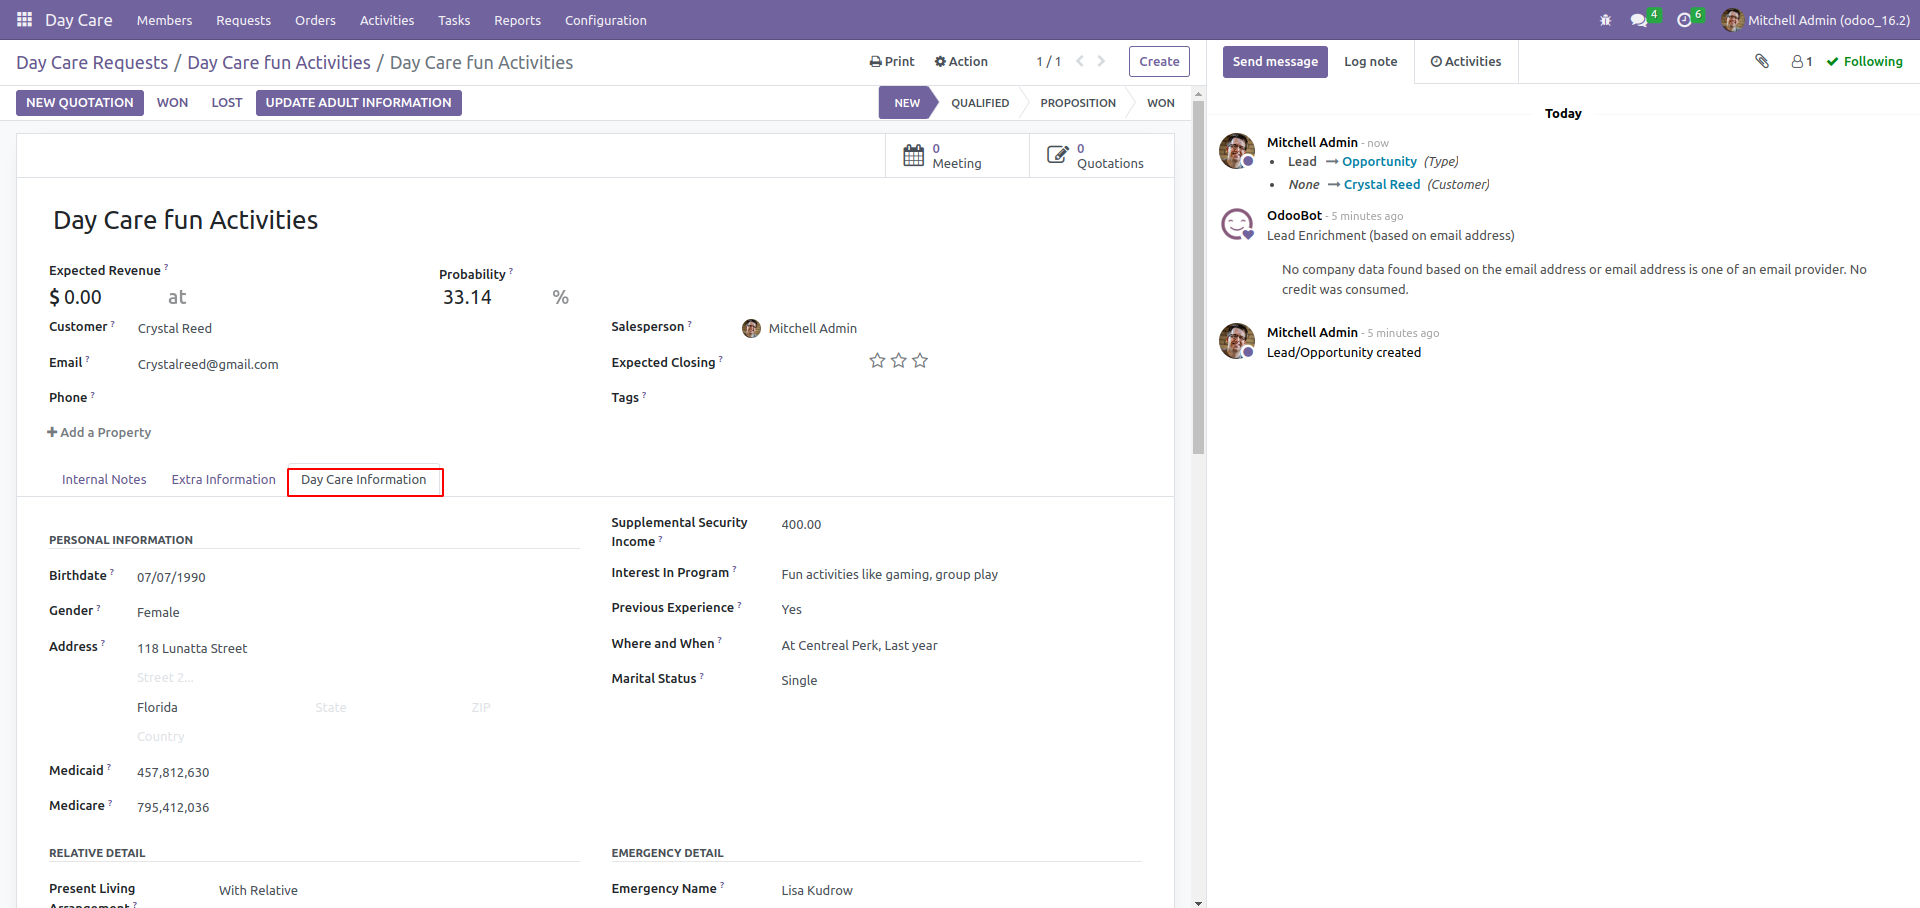Switch to Extra Information tab

223,480
